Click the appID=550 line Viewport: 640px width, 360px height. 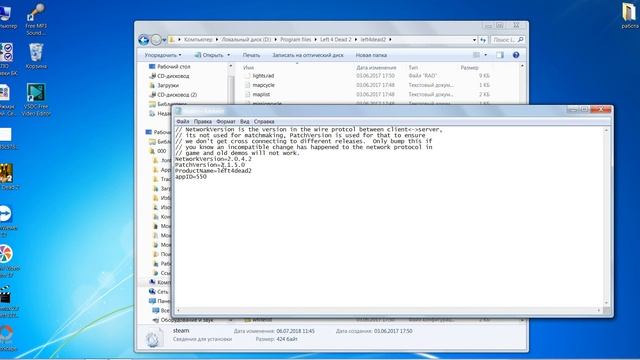[191, 177]
